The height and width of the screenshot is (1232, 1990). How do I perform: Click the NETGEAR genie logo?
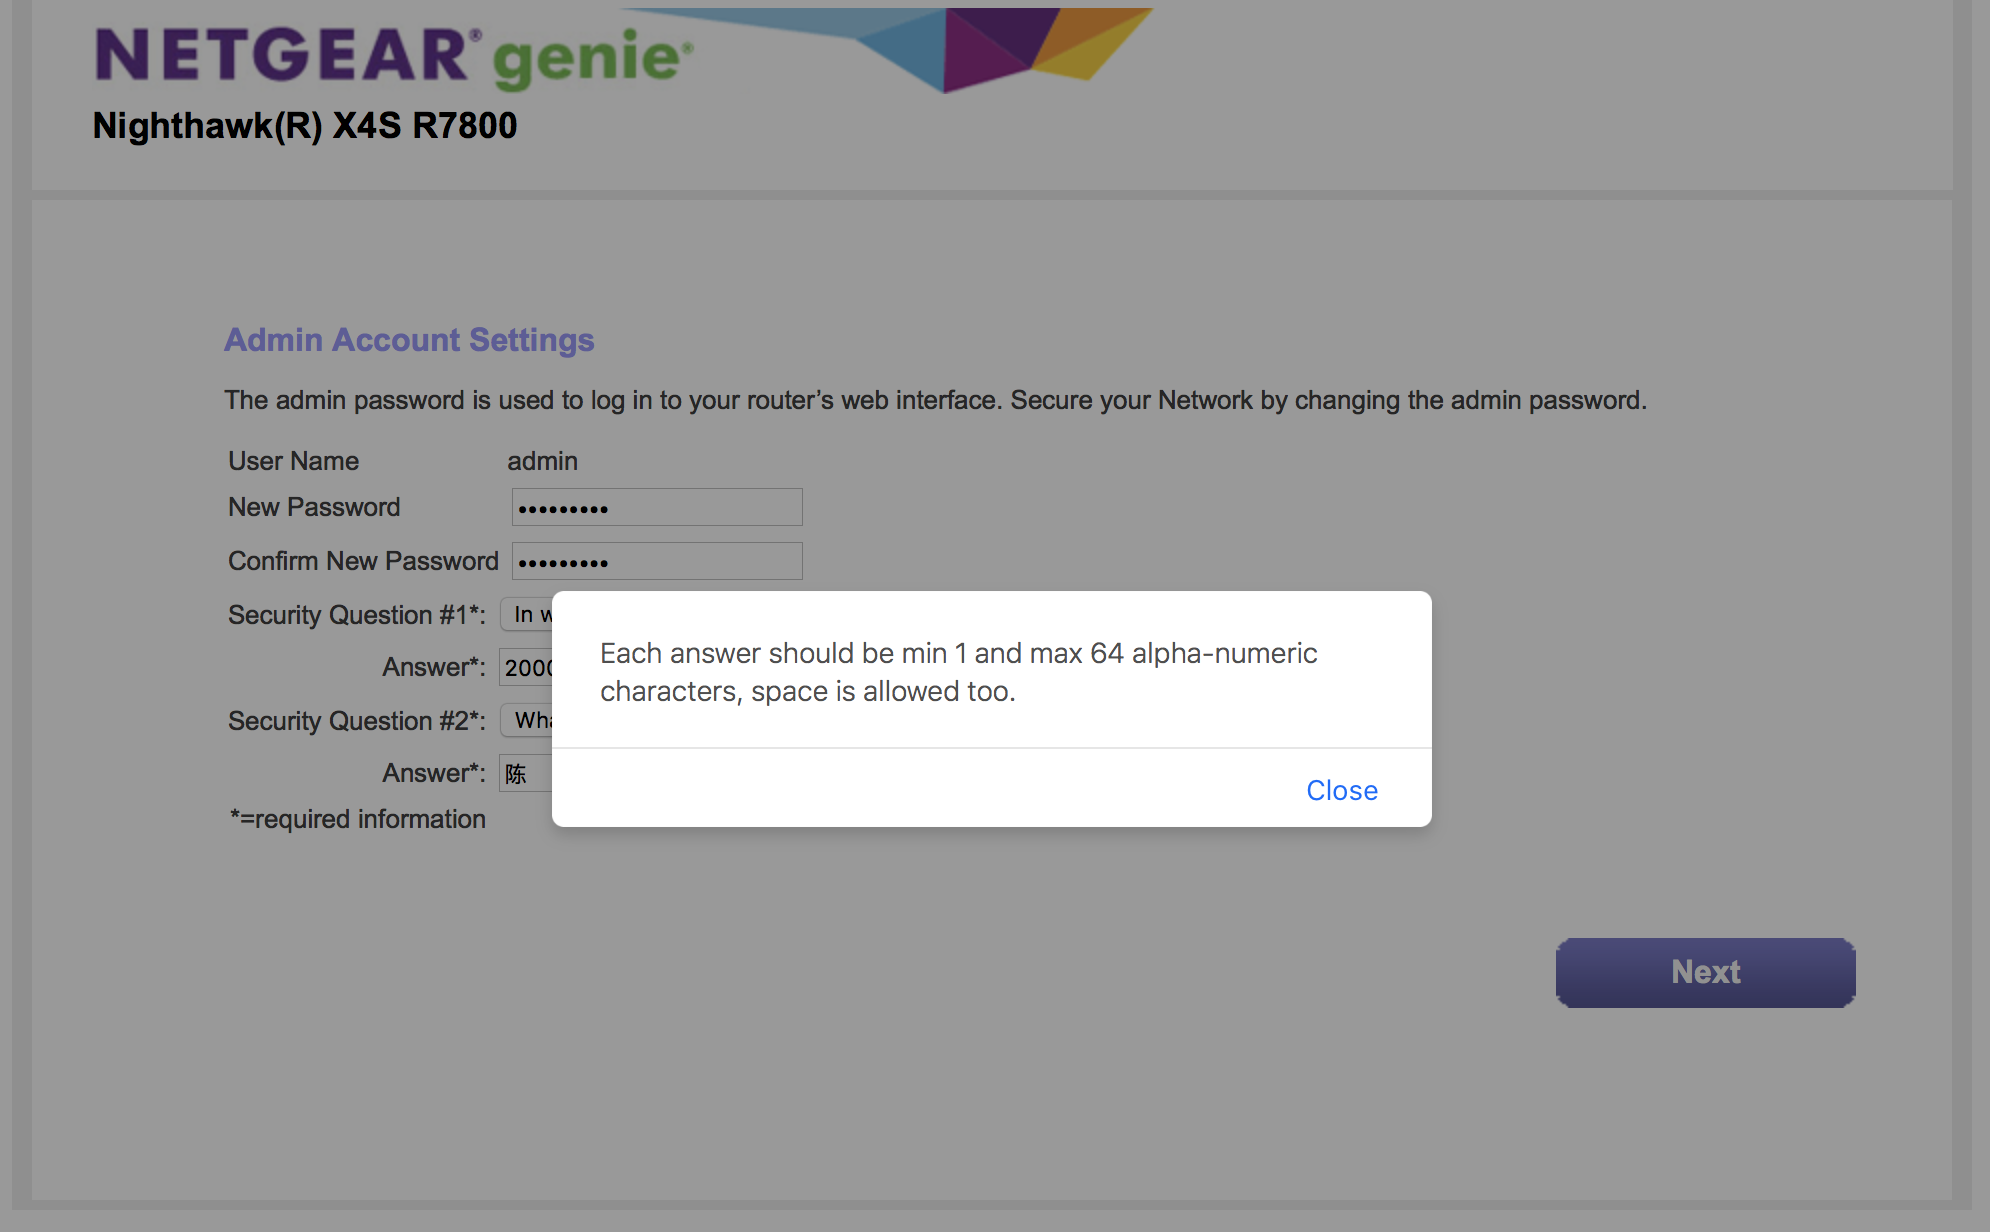pyautogui.click(x=394, y=55)
